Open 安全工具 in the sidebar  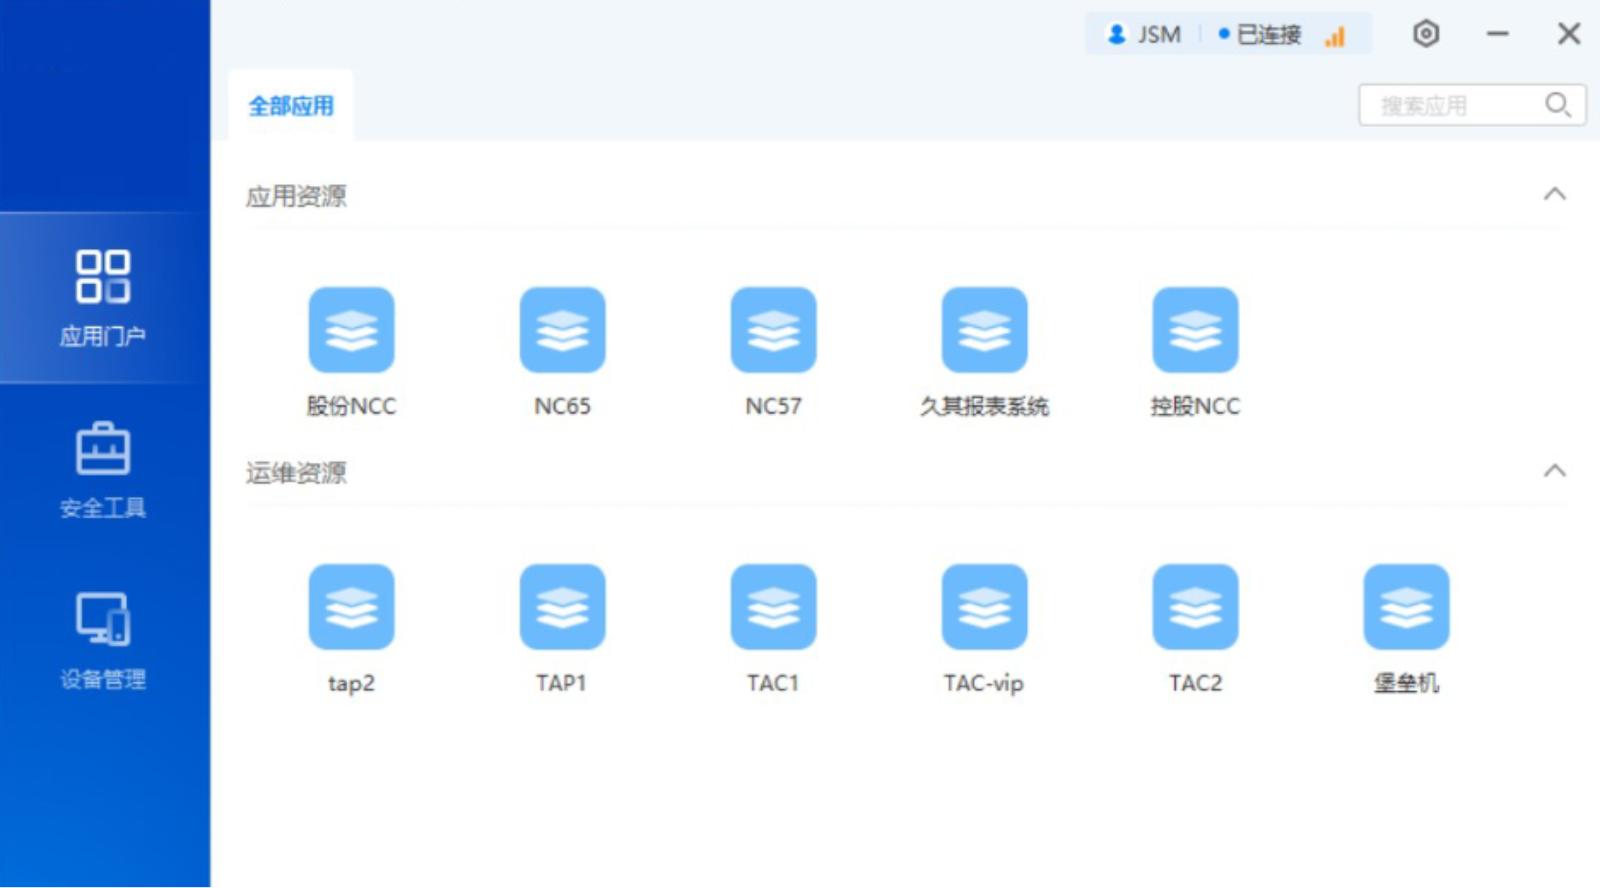tap(103, 470)
